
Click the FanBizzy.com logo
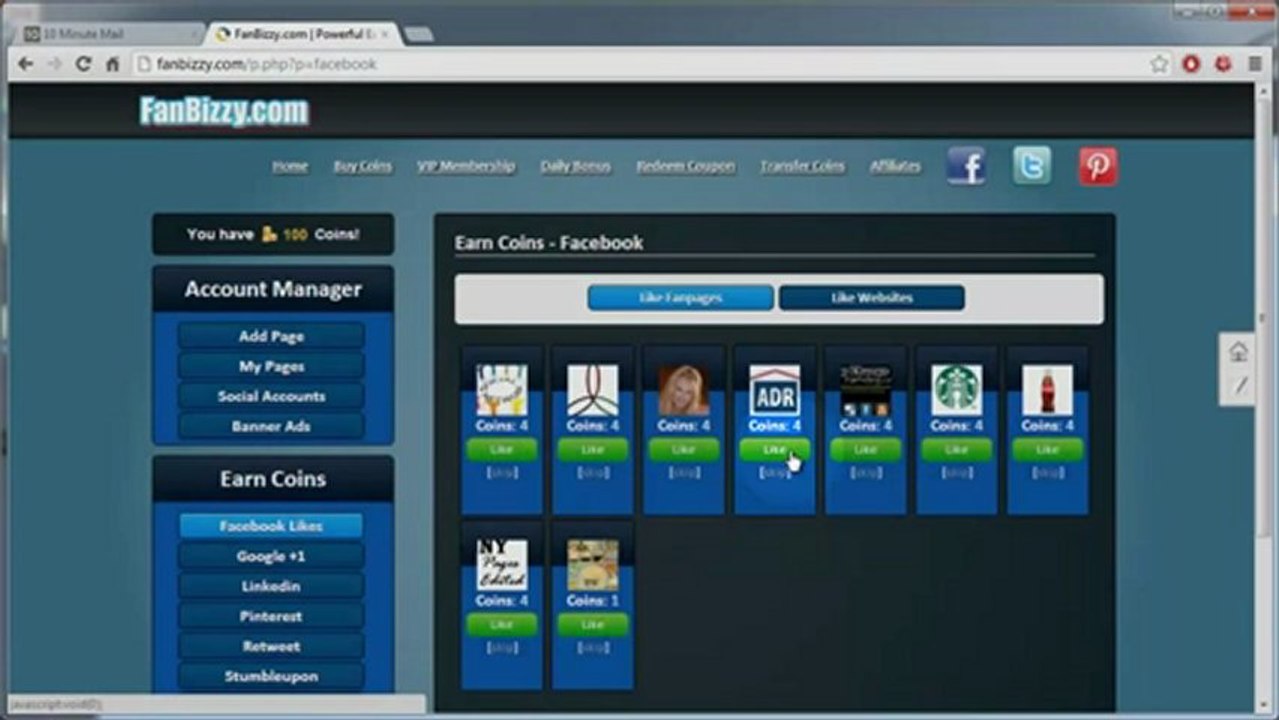click(x=224, y=111)
